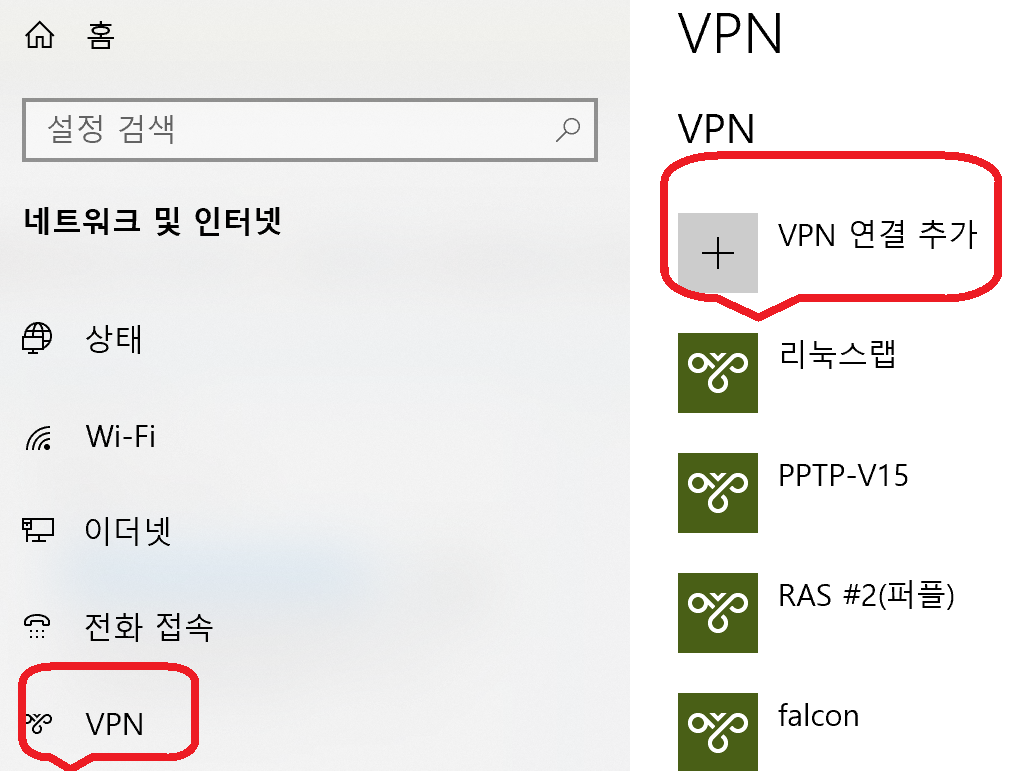Go back to 홈 settings

[x=101, y=35]
